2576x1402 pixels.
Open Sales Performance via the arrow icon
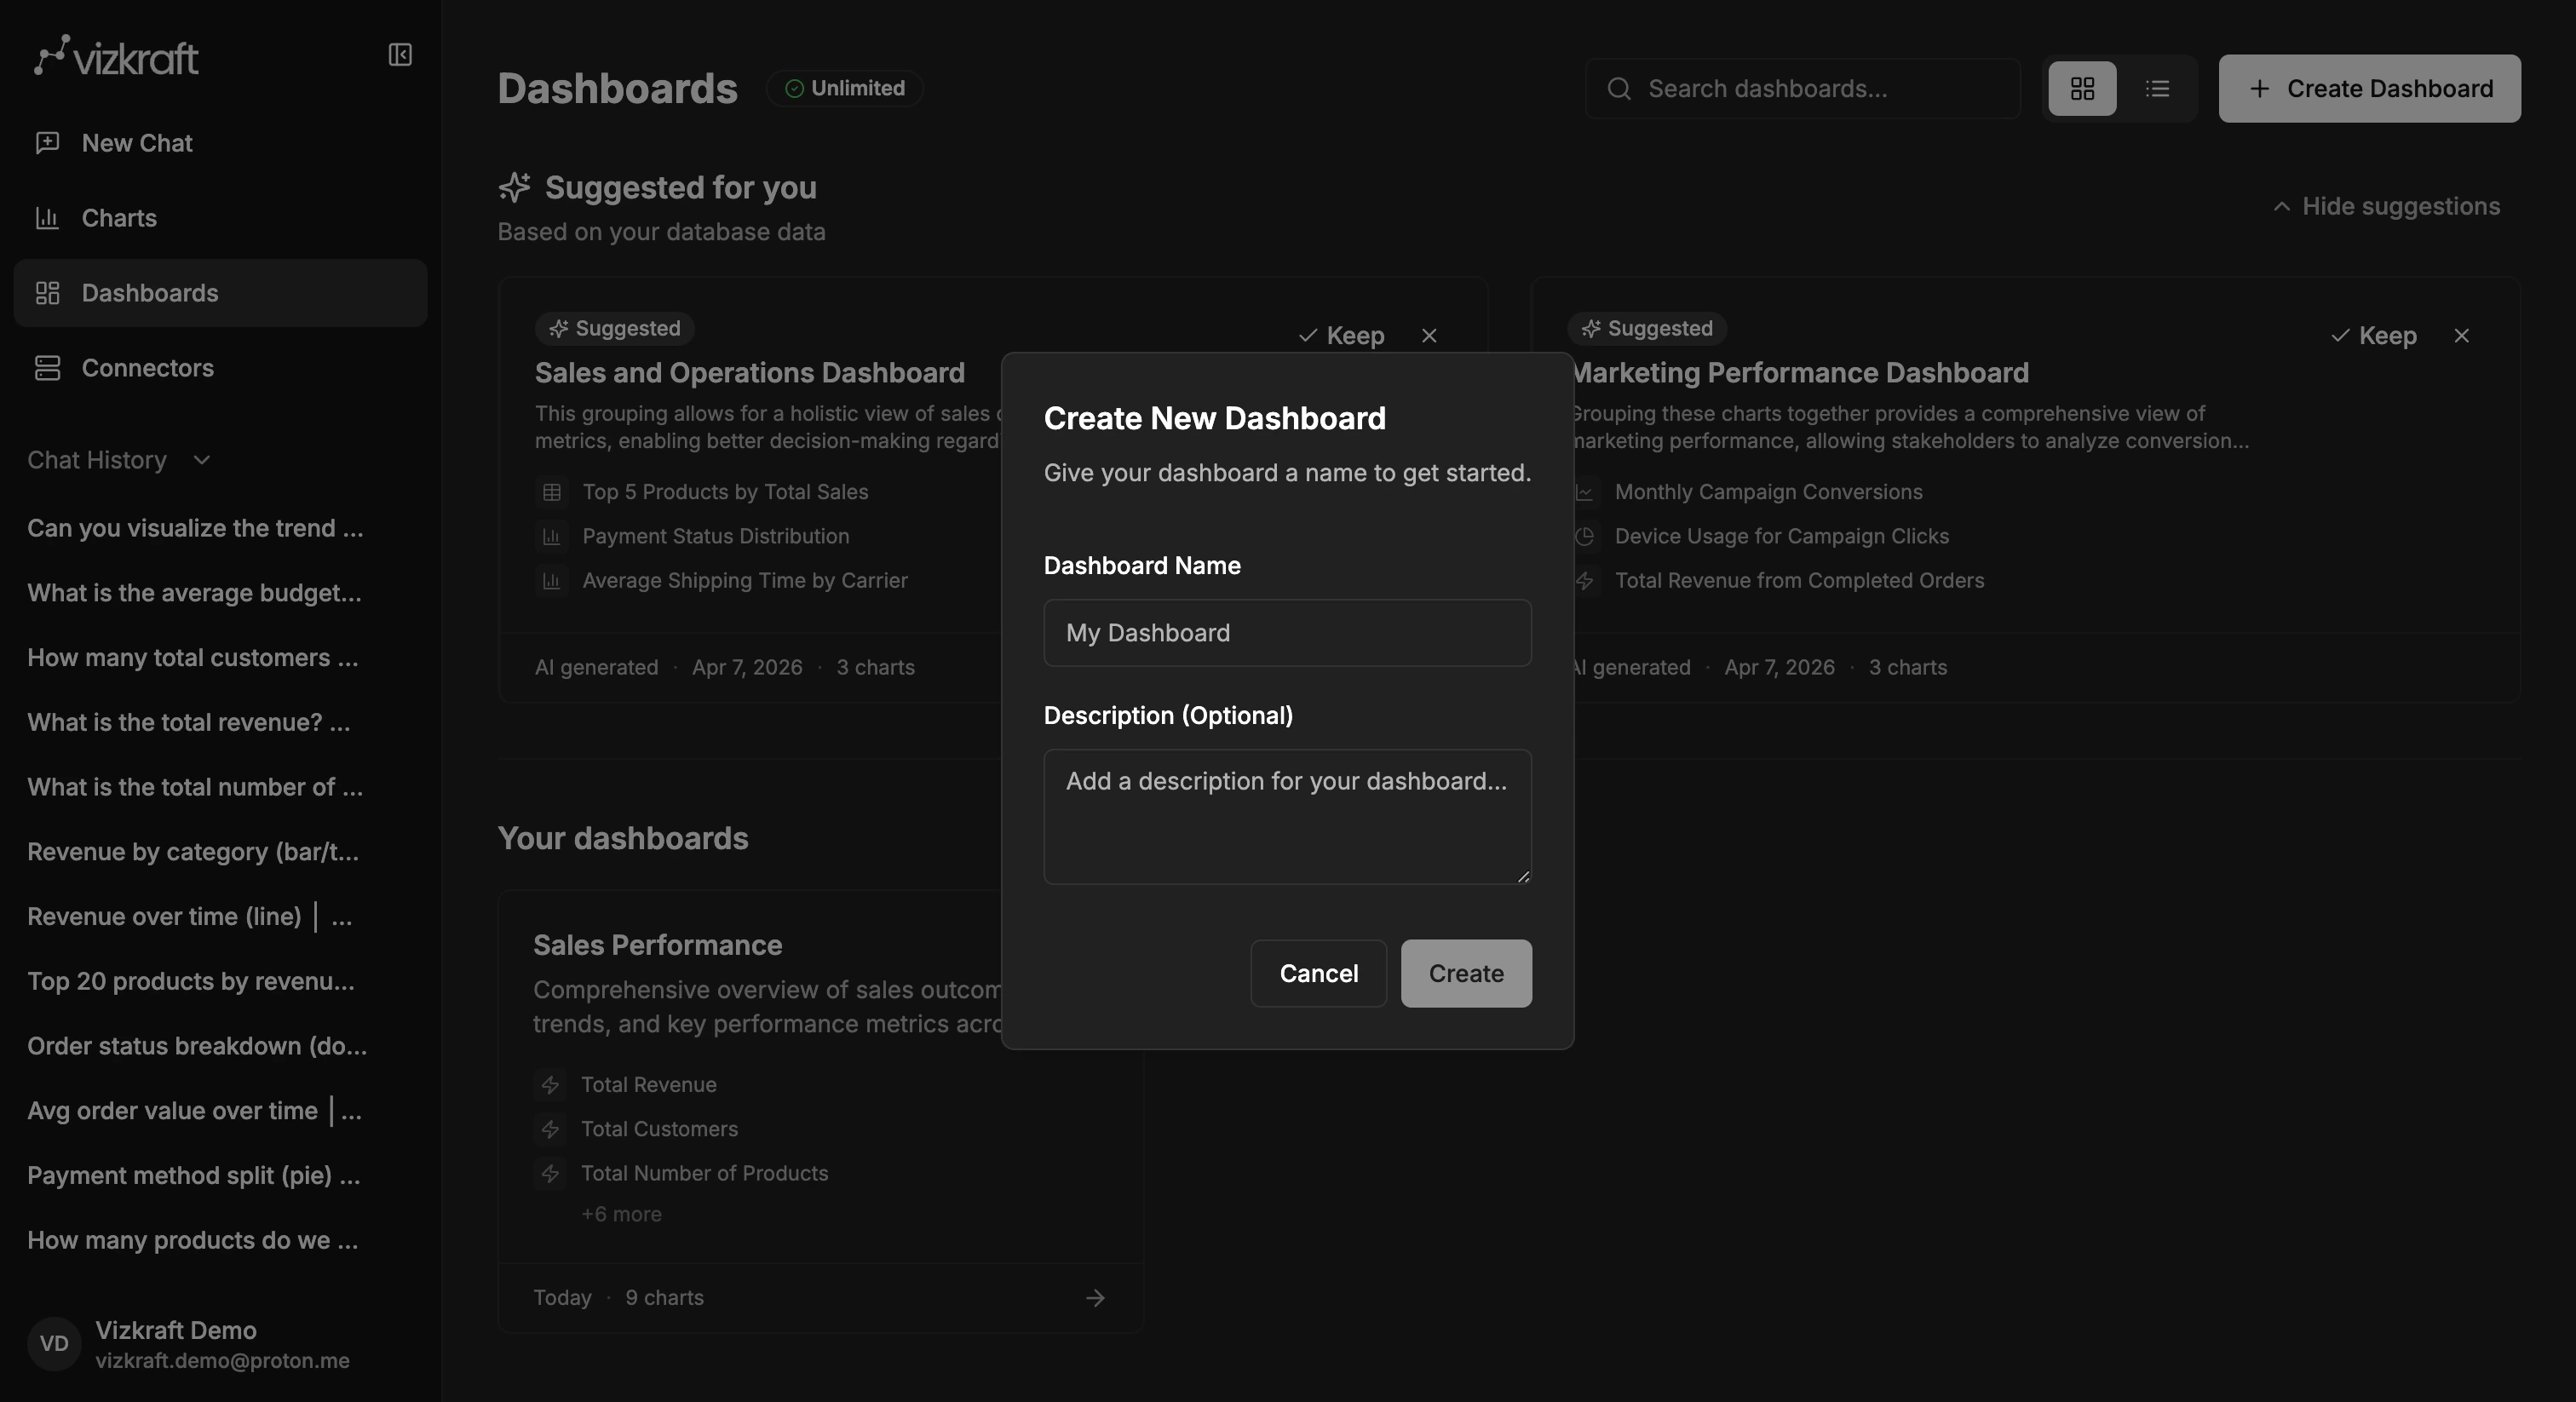[x=1095, y=1297]
